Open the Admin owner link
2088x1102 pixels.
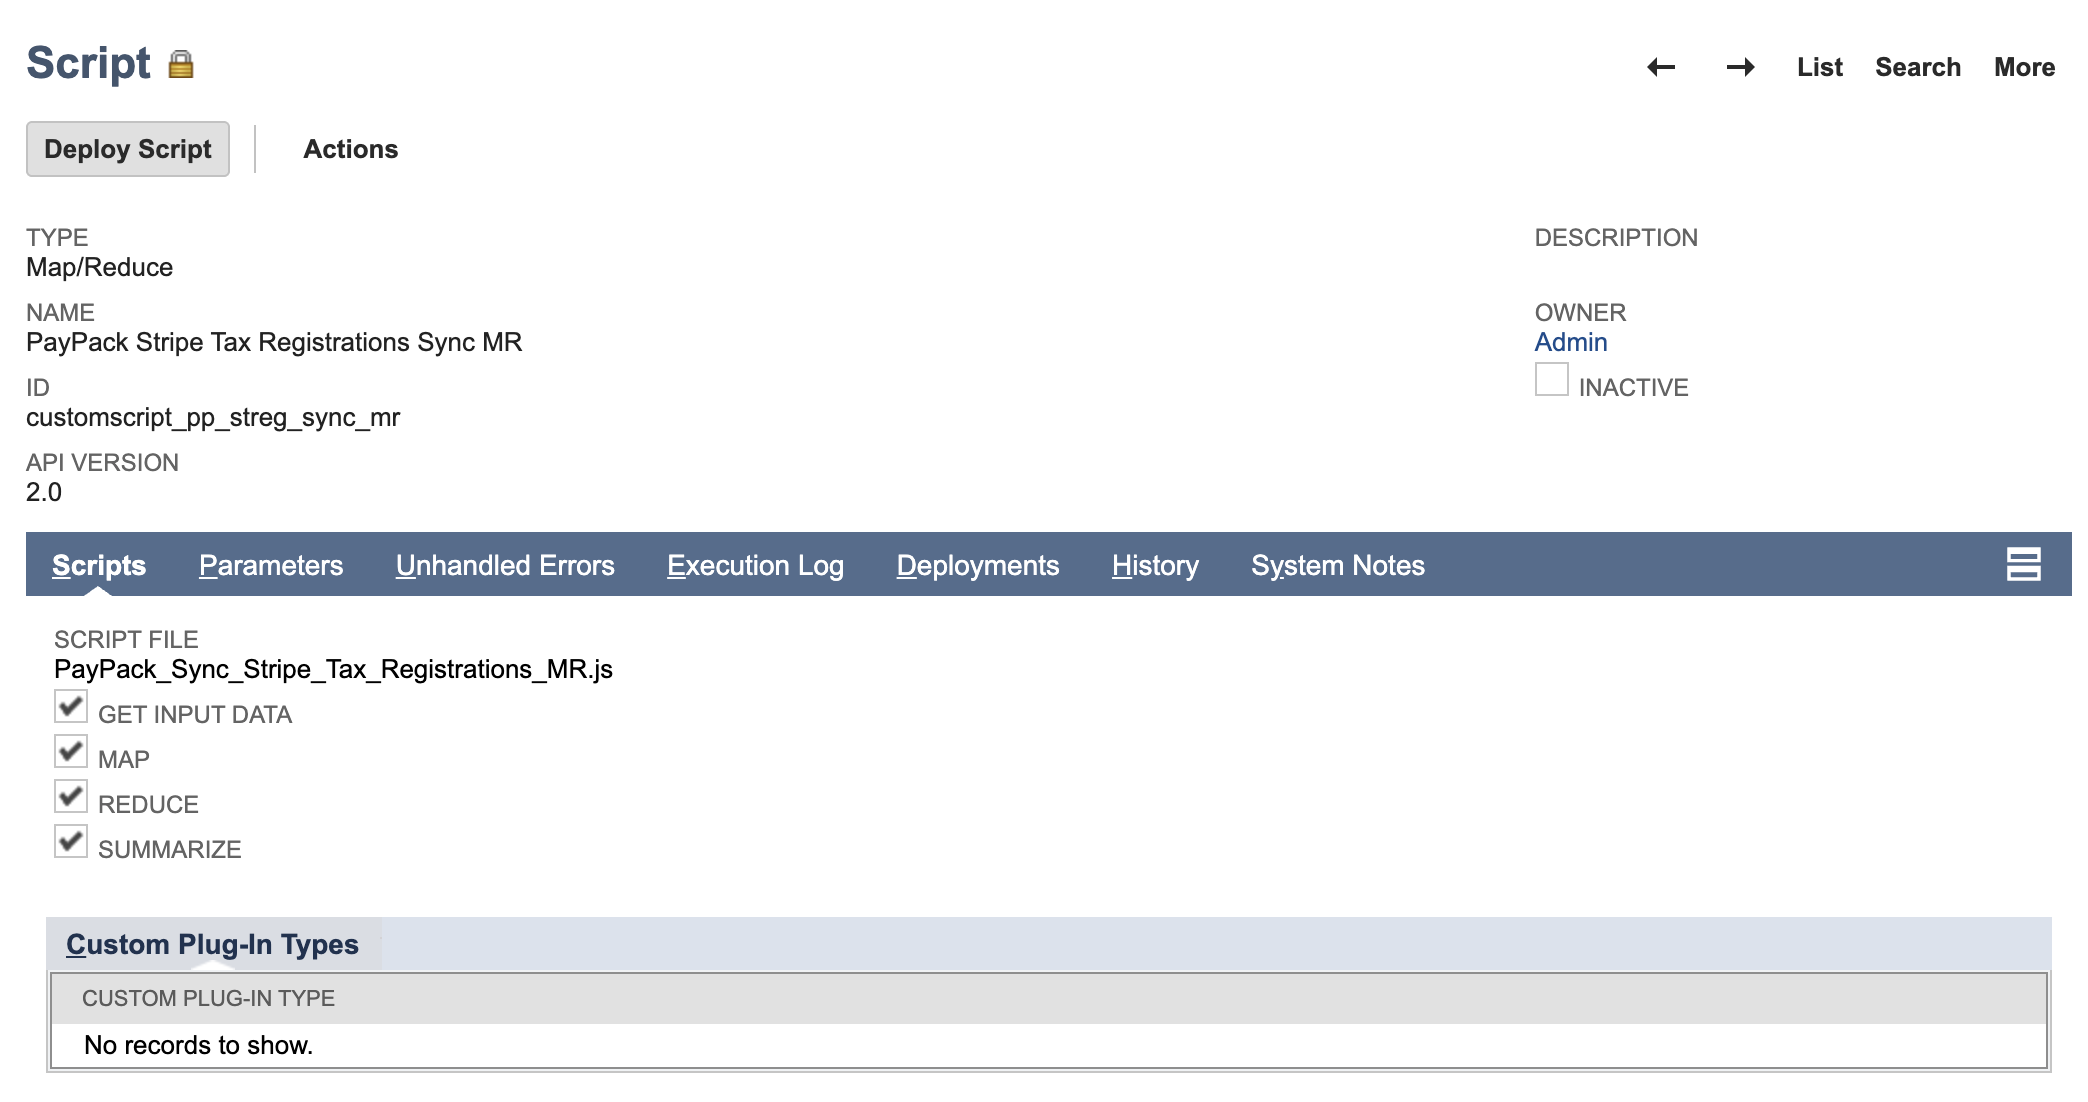click(x=1571, y=342)
